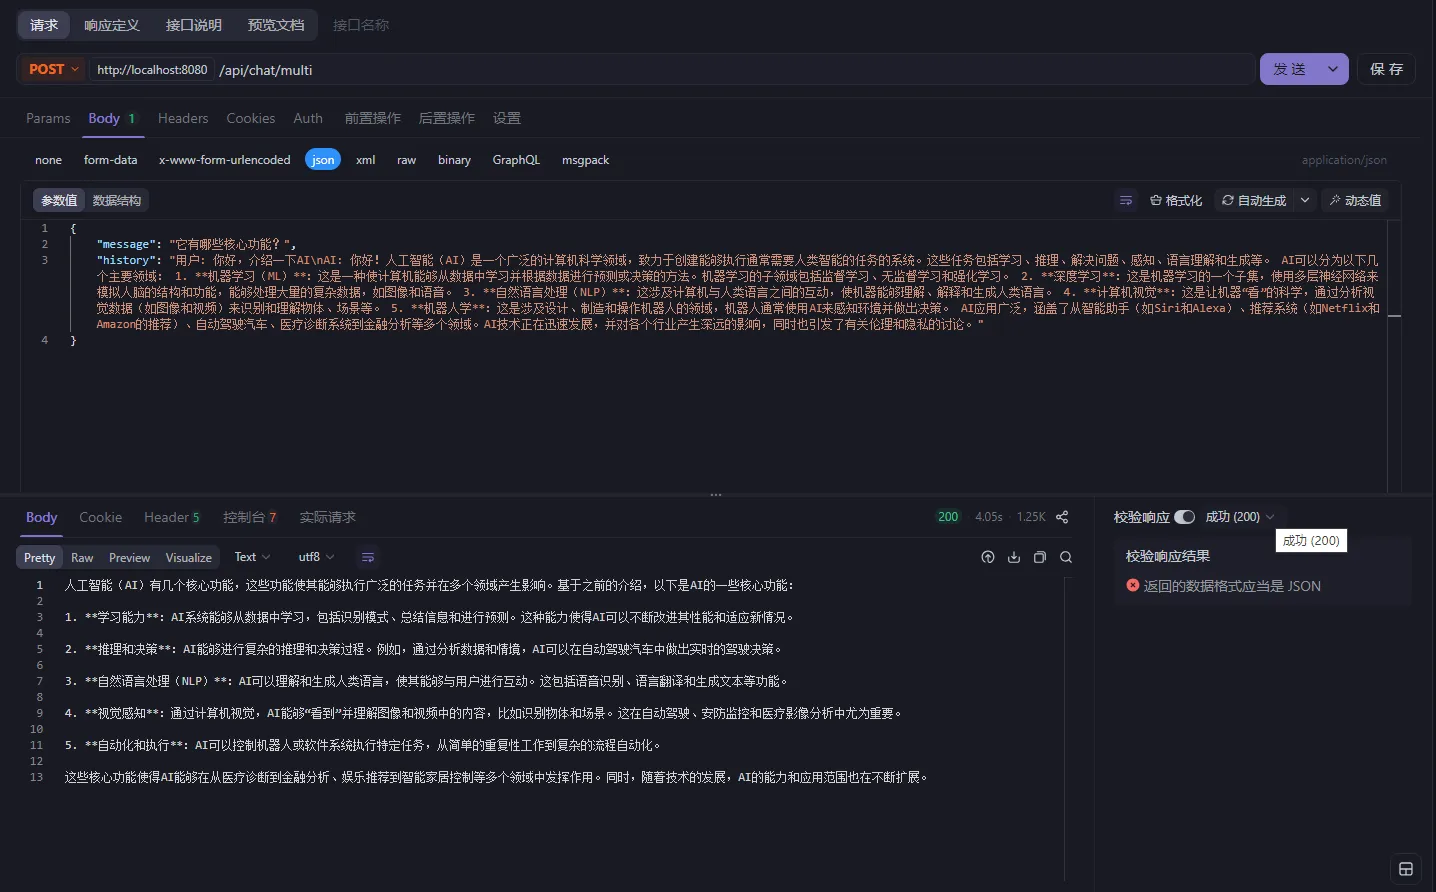Image resolution: width=1436 pixels, height=892 pixels.
Task: Click the 1.25K response size
Action: (1031, 517)
